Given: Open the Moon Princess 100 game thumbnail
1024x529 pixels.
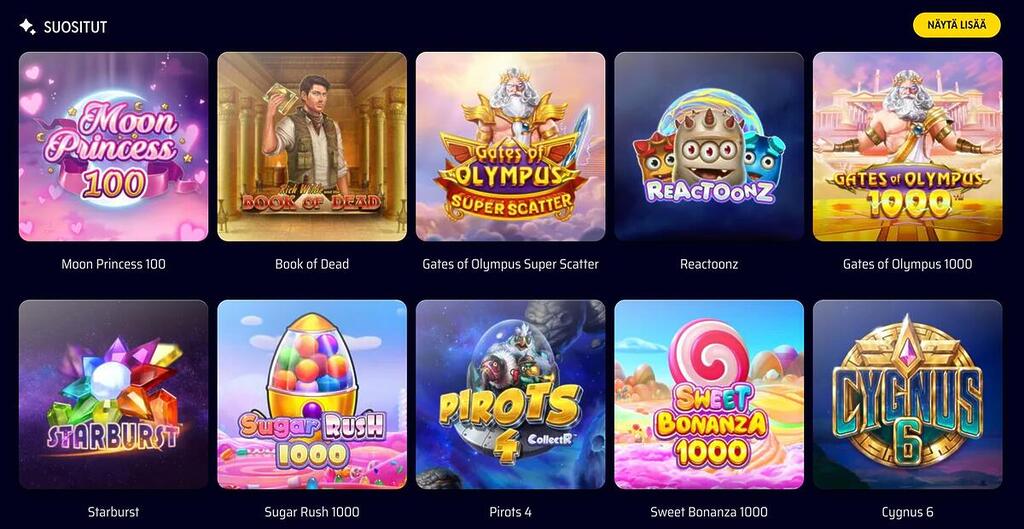Looking at the screenshot, I should tap(114, 147).
